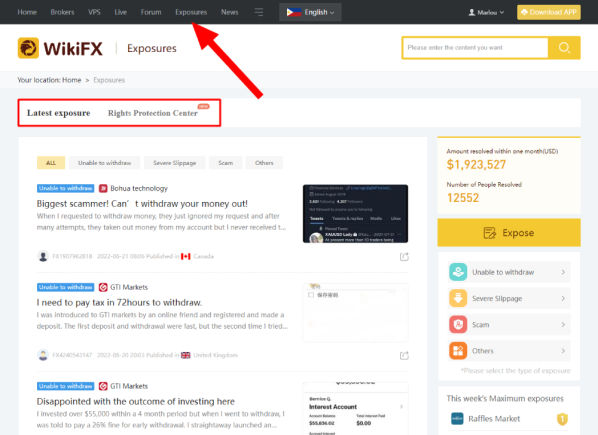The height and width of the screenshot is (435, 598).
Task: Click the search magnifier button
Action: tap(564, 48)
